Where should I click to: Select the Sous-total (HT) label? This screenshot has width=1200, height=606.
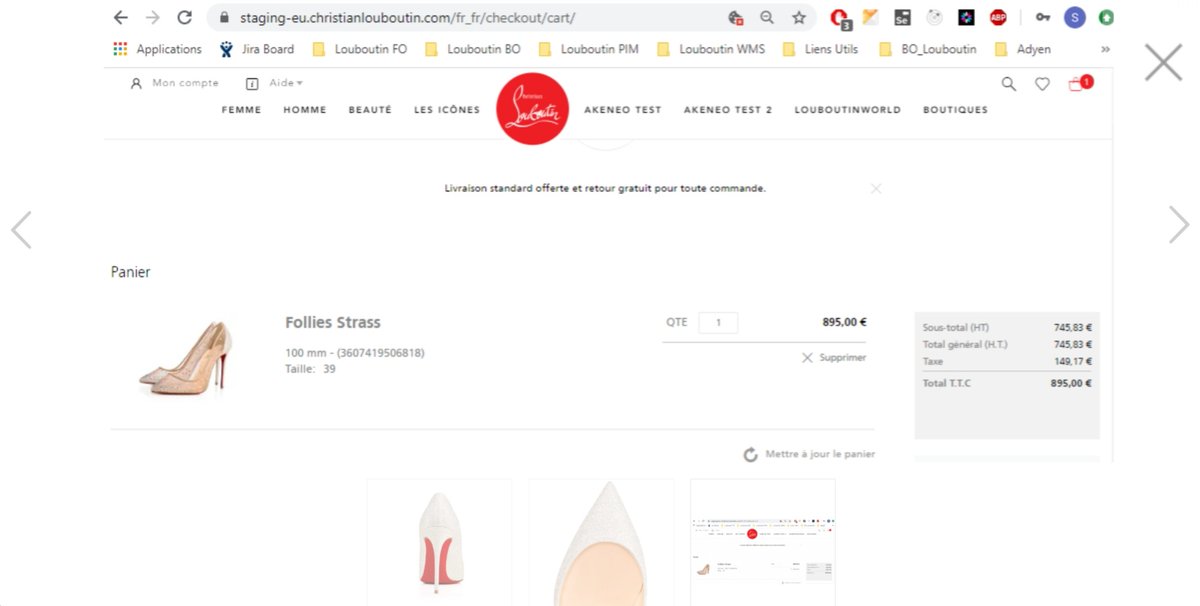coord(956,327)
